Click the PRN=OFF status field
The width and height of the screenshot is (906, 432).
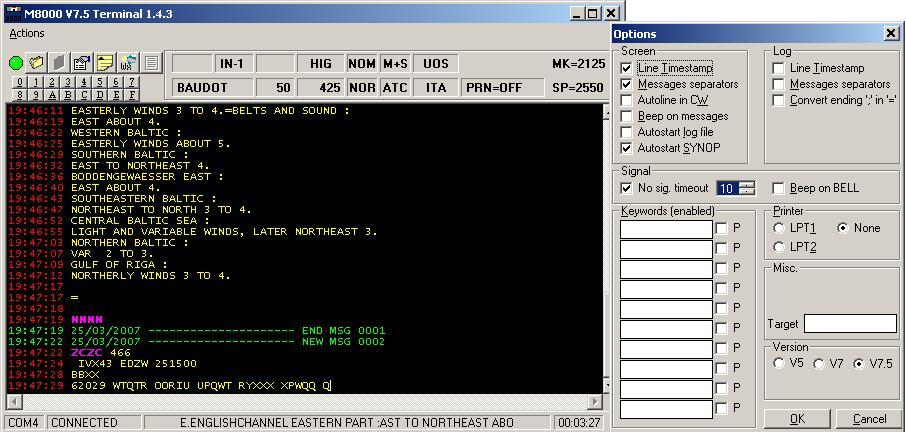point(503,88)
